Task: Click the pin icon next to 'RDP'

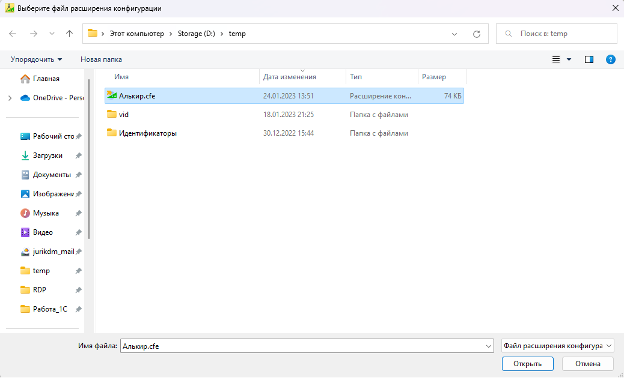Action: click(x=79, y=290)
